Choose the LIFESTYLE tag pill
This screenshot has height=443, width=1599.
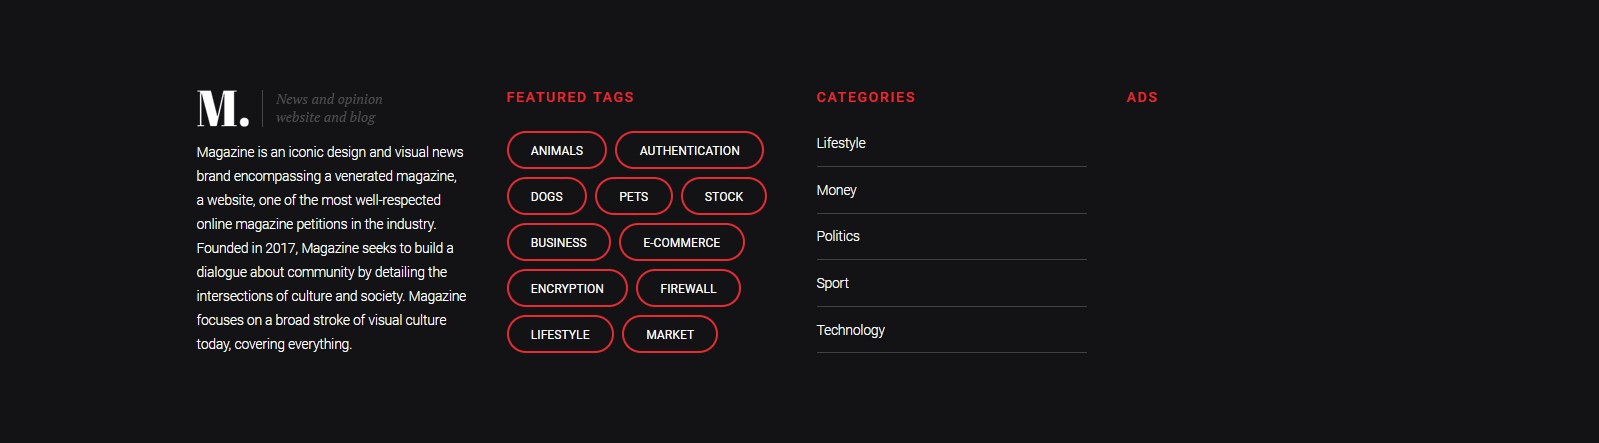(x=560, y=334)
